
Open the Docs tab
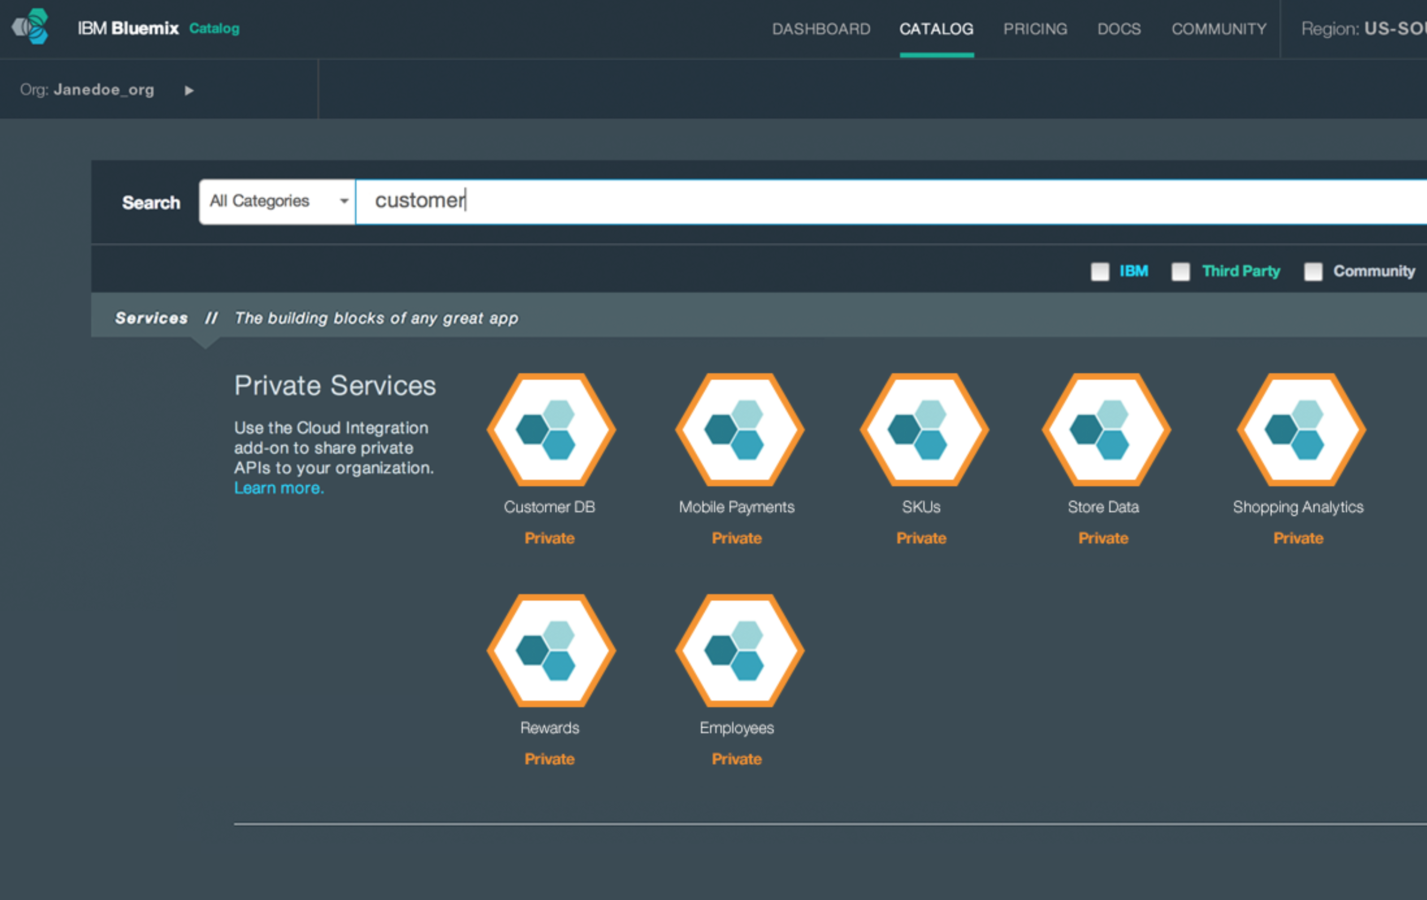coord(1119,29)
